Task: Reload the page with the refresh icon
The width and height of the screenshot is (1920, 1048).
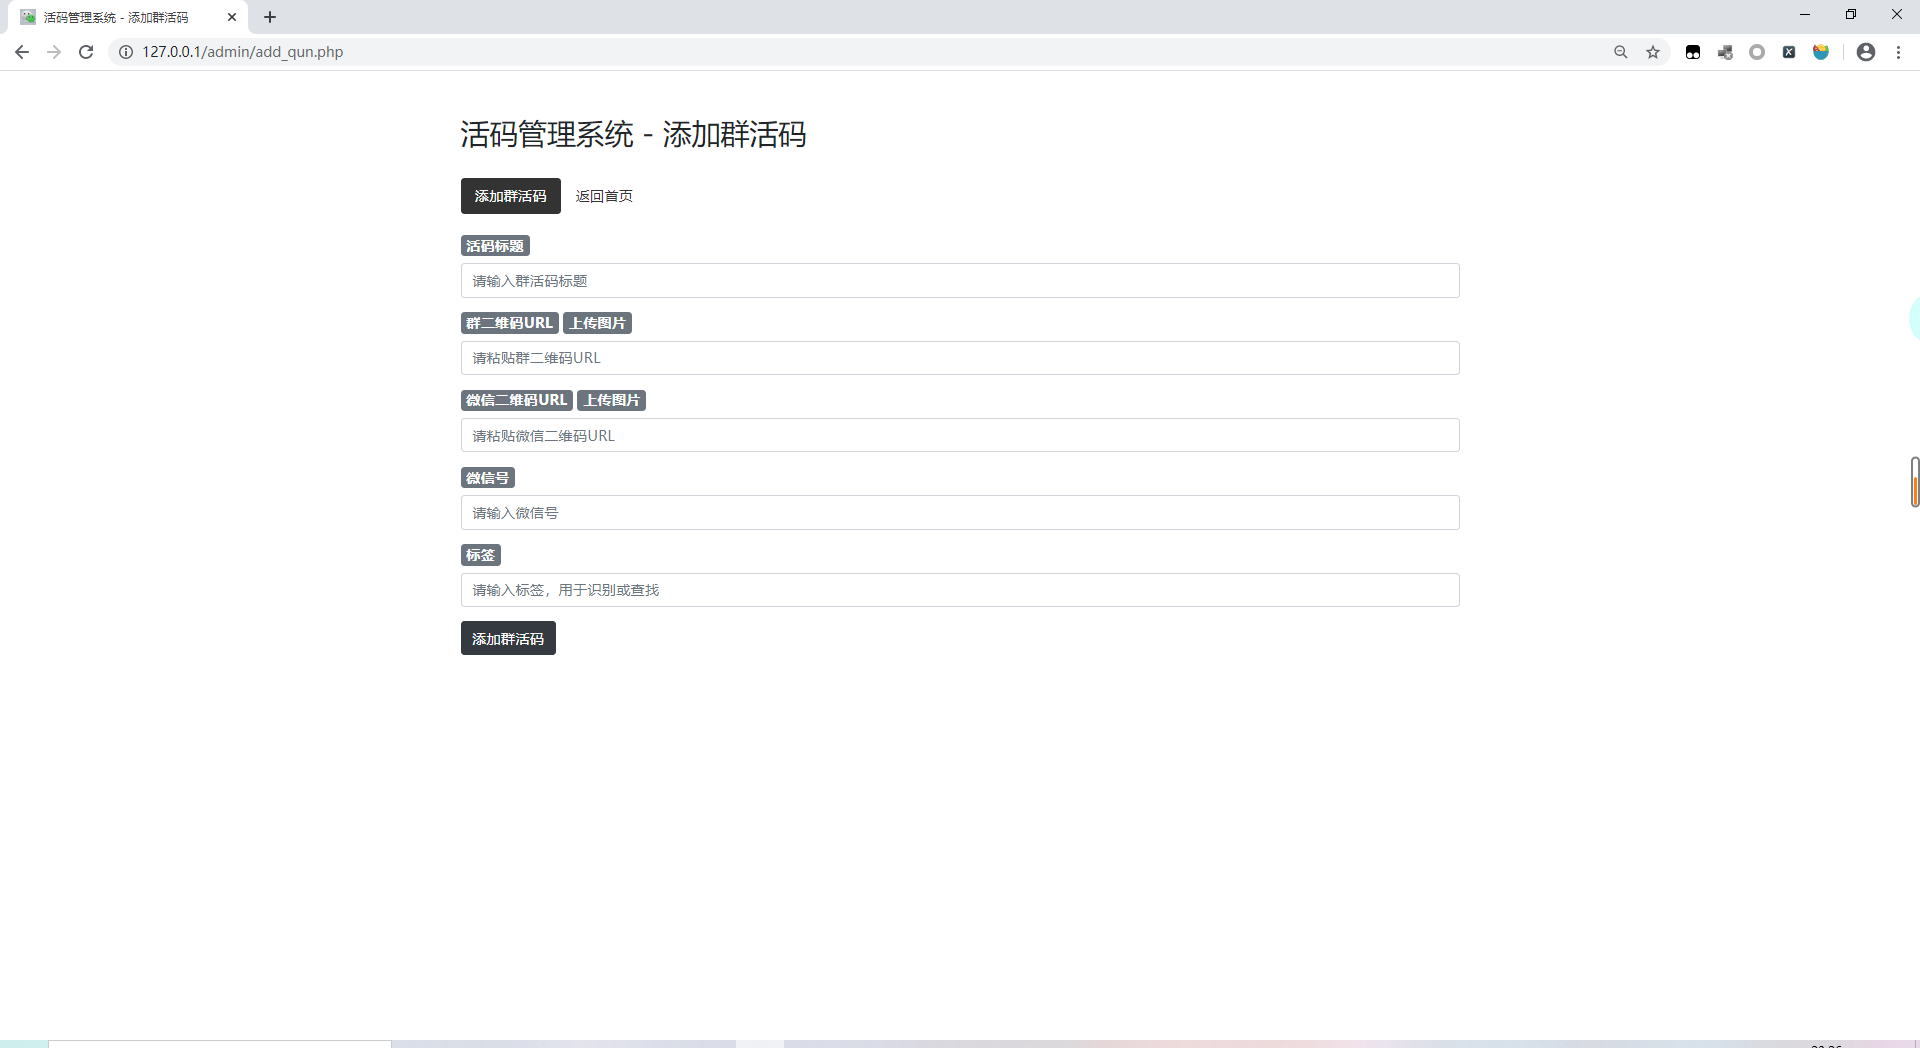Action: tap(86, 52)
